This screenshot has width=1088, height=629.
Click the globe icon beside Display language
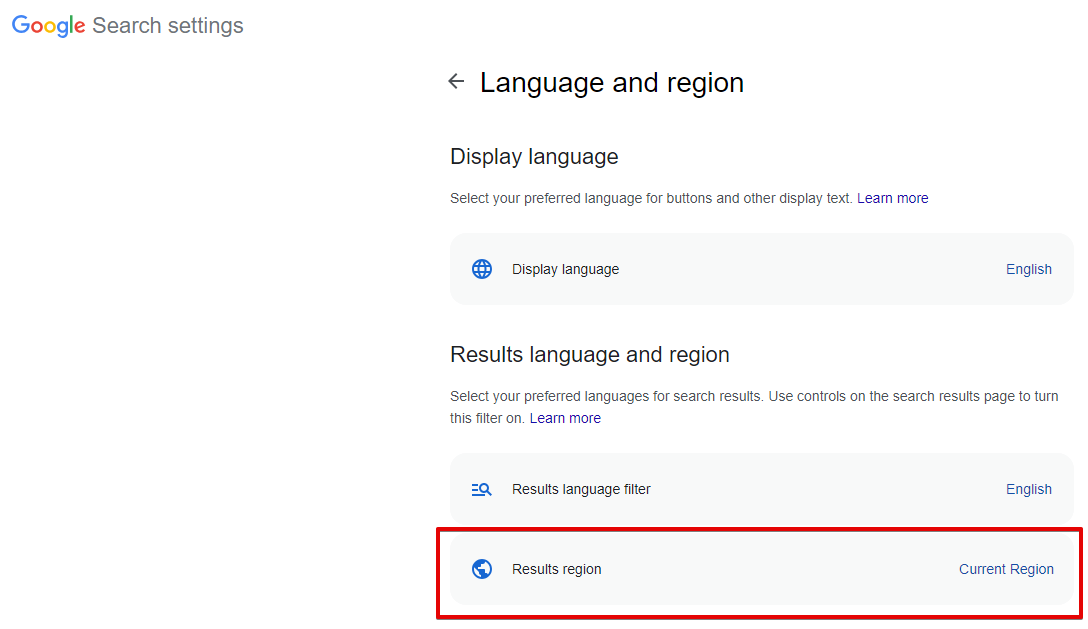click(481, 268)
